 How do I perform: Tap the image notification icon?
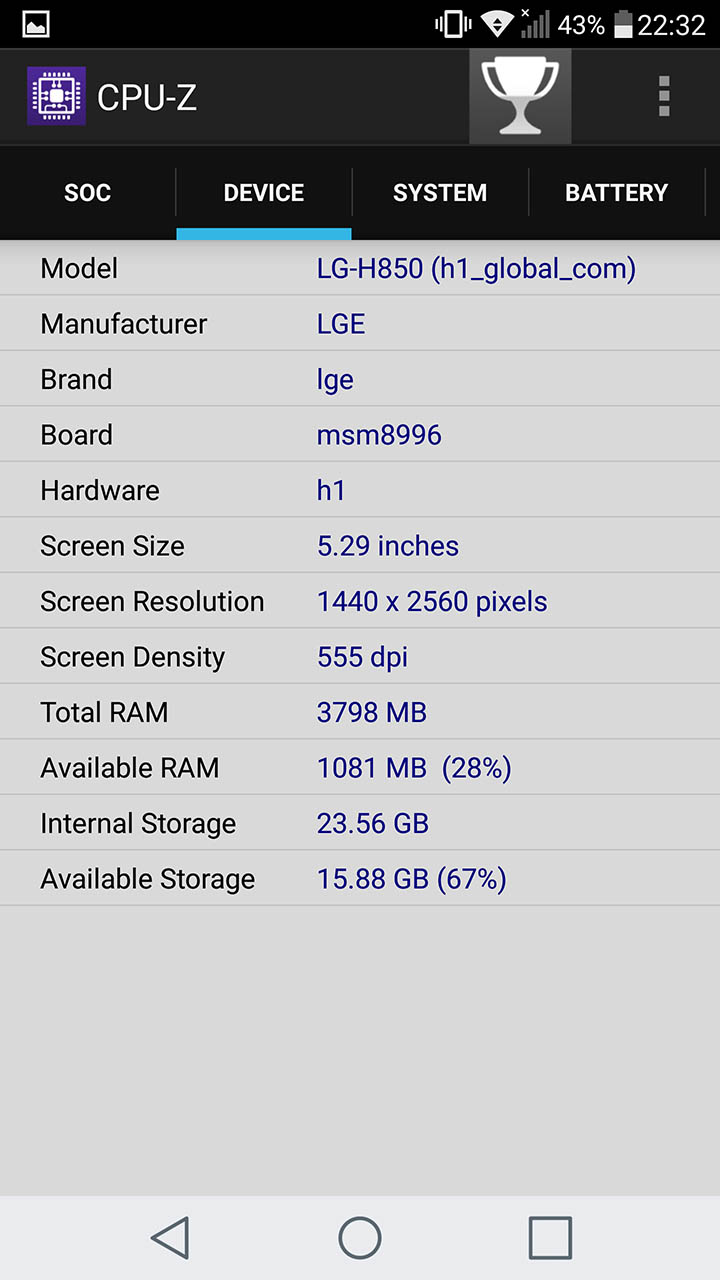(x=36, y=24)
